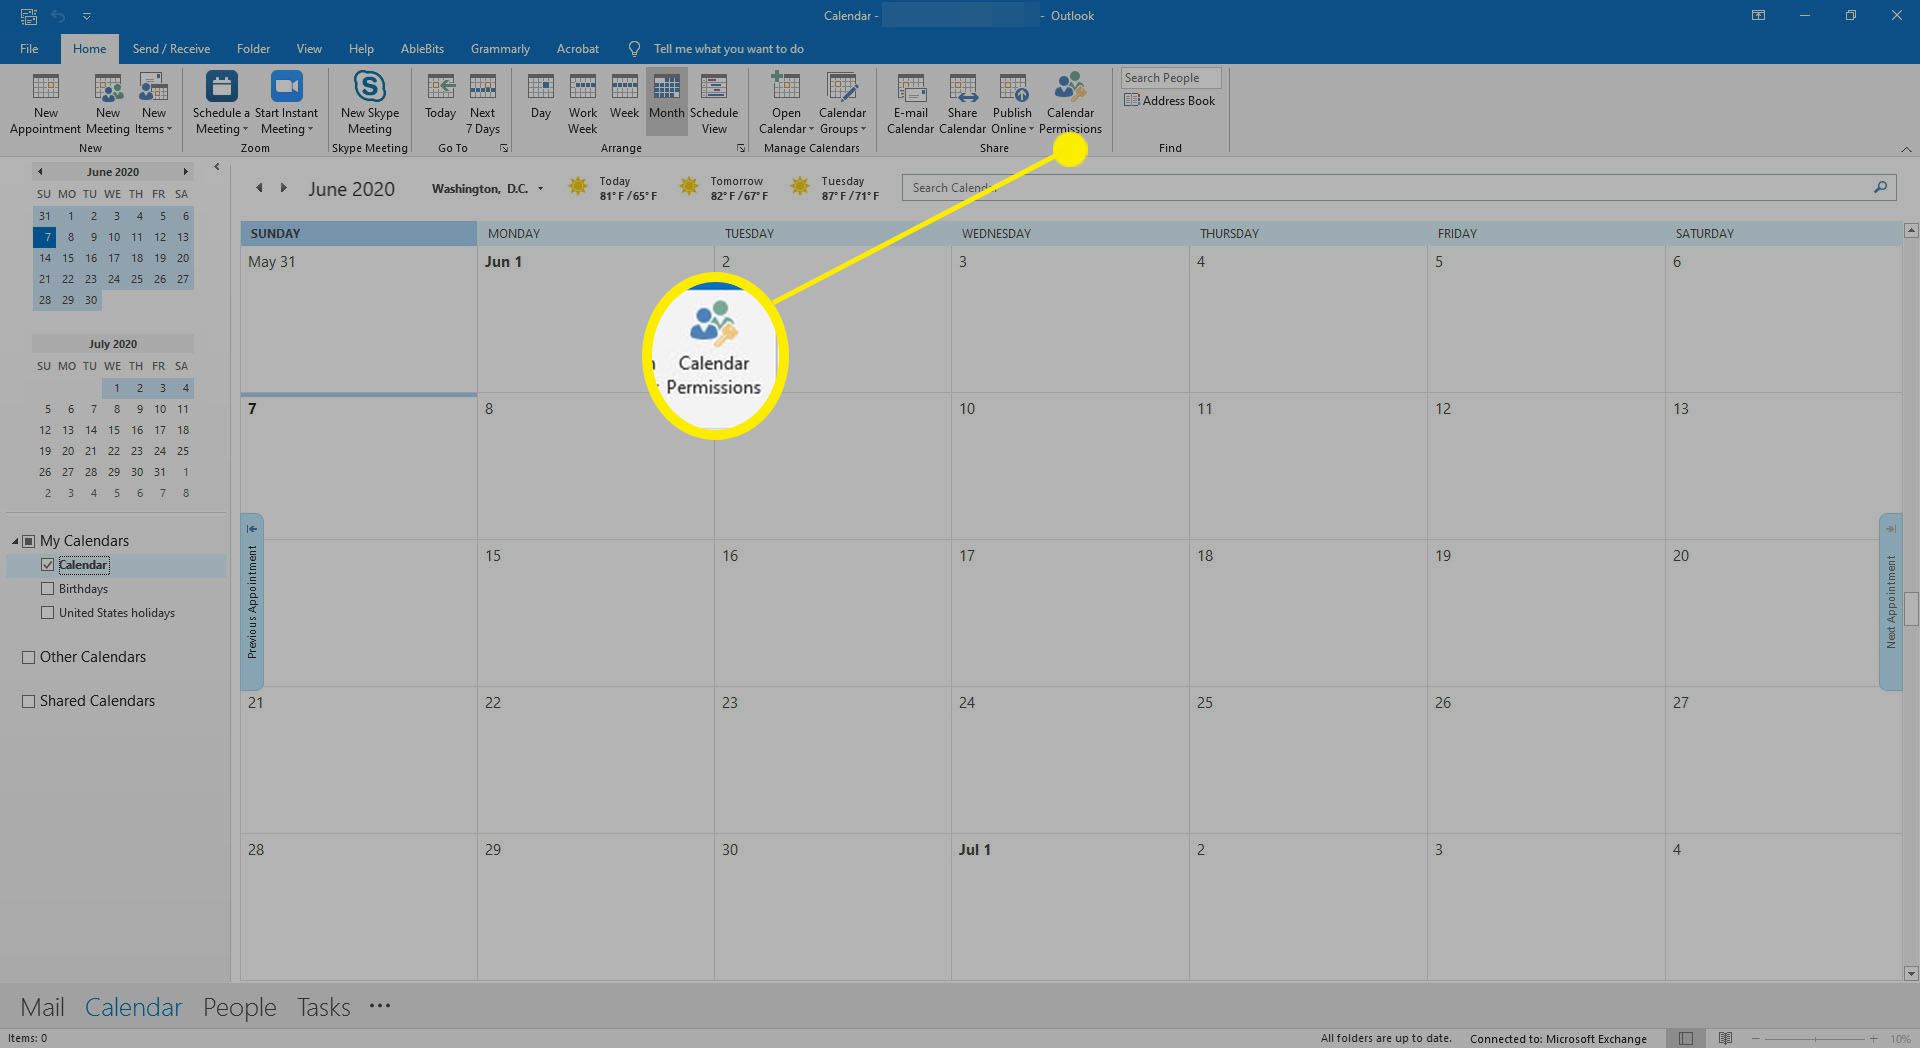The image size is (1920, 1048).
Task: Click the vertical scrollbar thumb
Action: click(x=1911, y=609)
